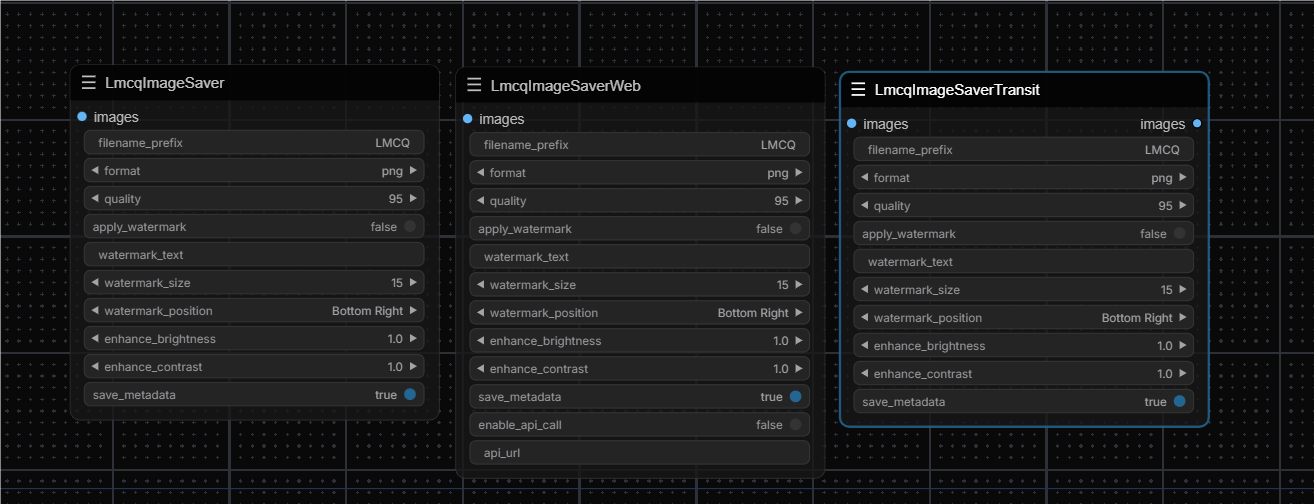Open watermark_position dropdown in LmcqImageSaver
This screenshot has height=504, width=1314.
click(254, 311)
